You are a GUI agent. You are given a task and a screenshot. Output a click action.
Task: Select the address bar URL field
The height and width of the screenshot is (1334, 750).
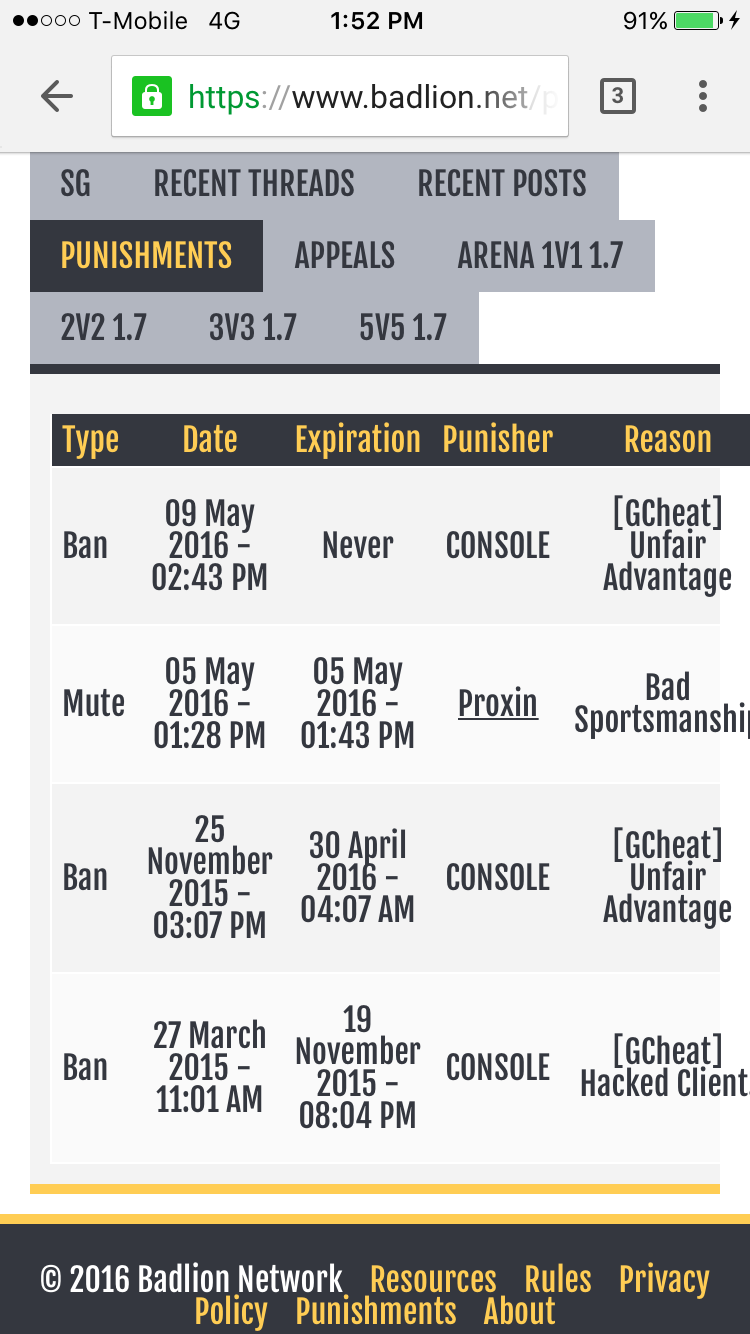click(340, 96)
